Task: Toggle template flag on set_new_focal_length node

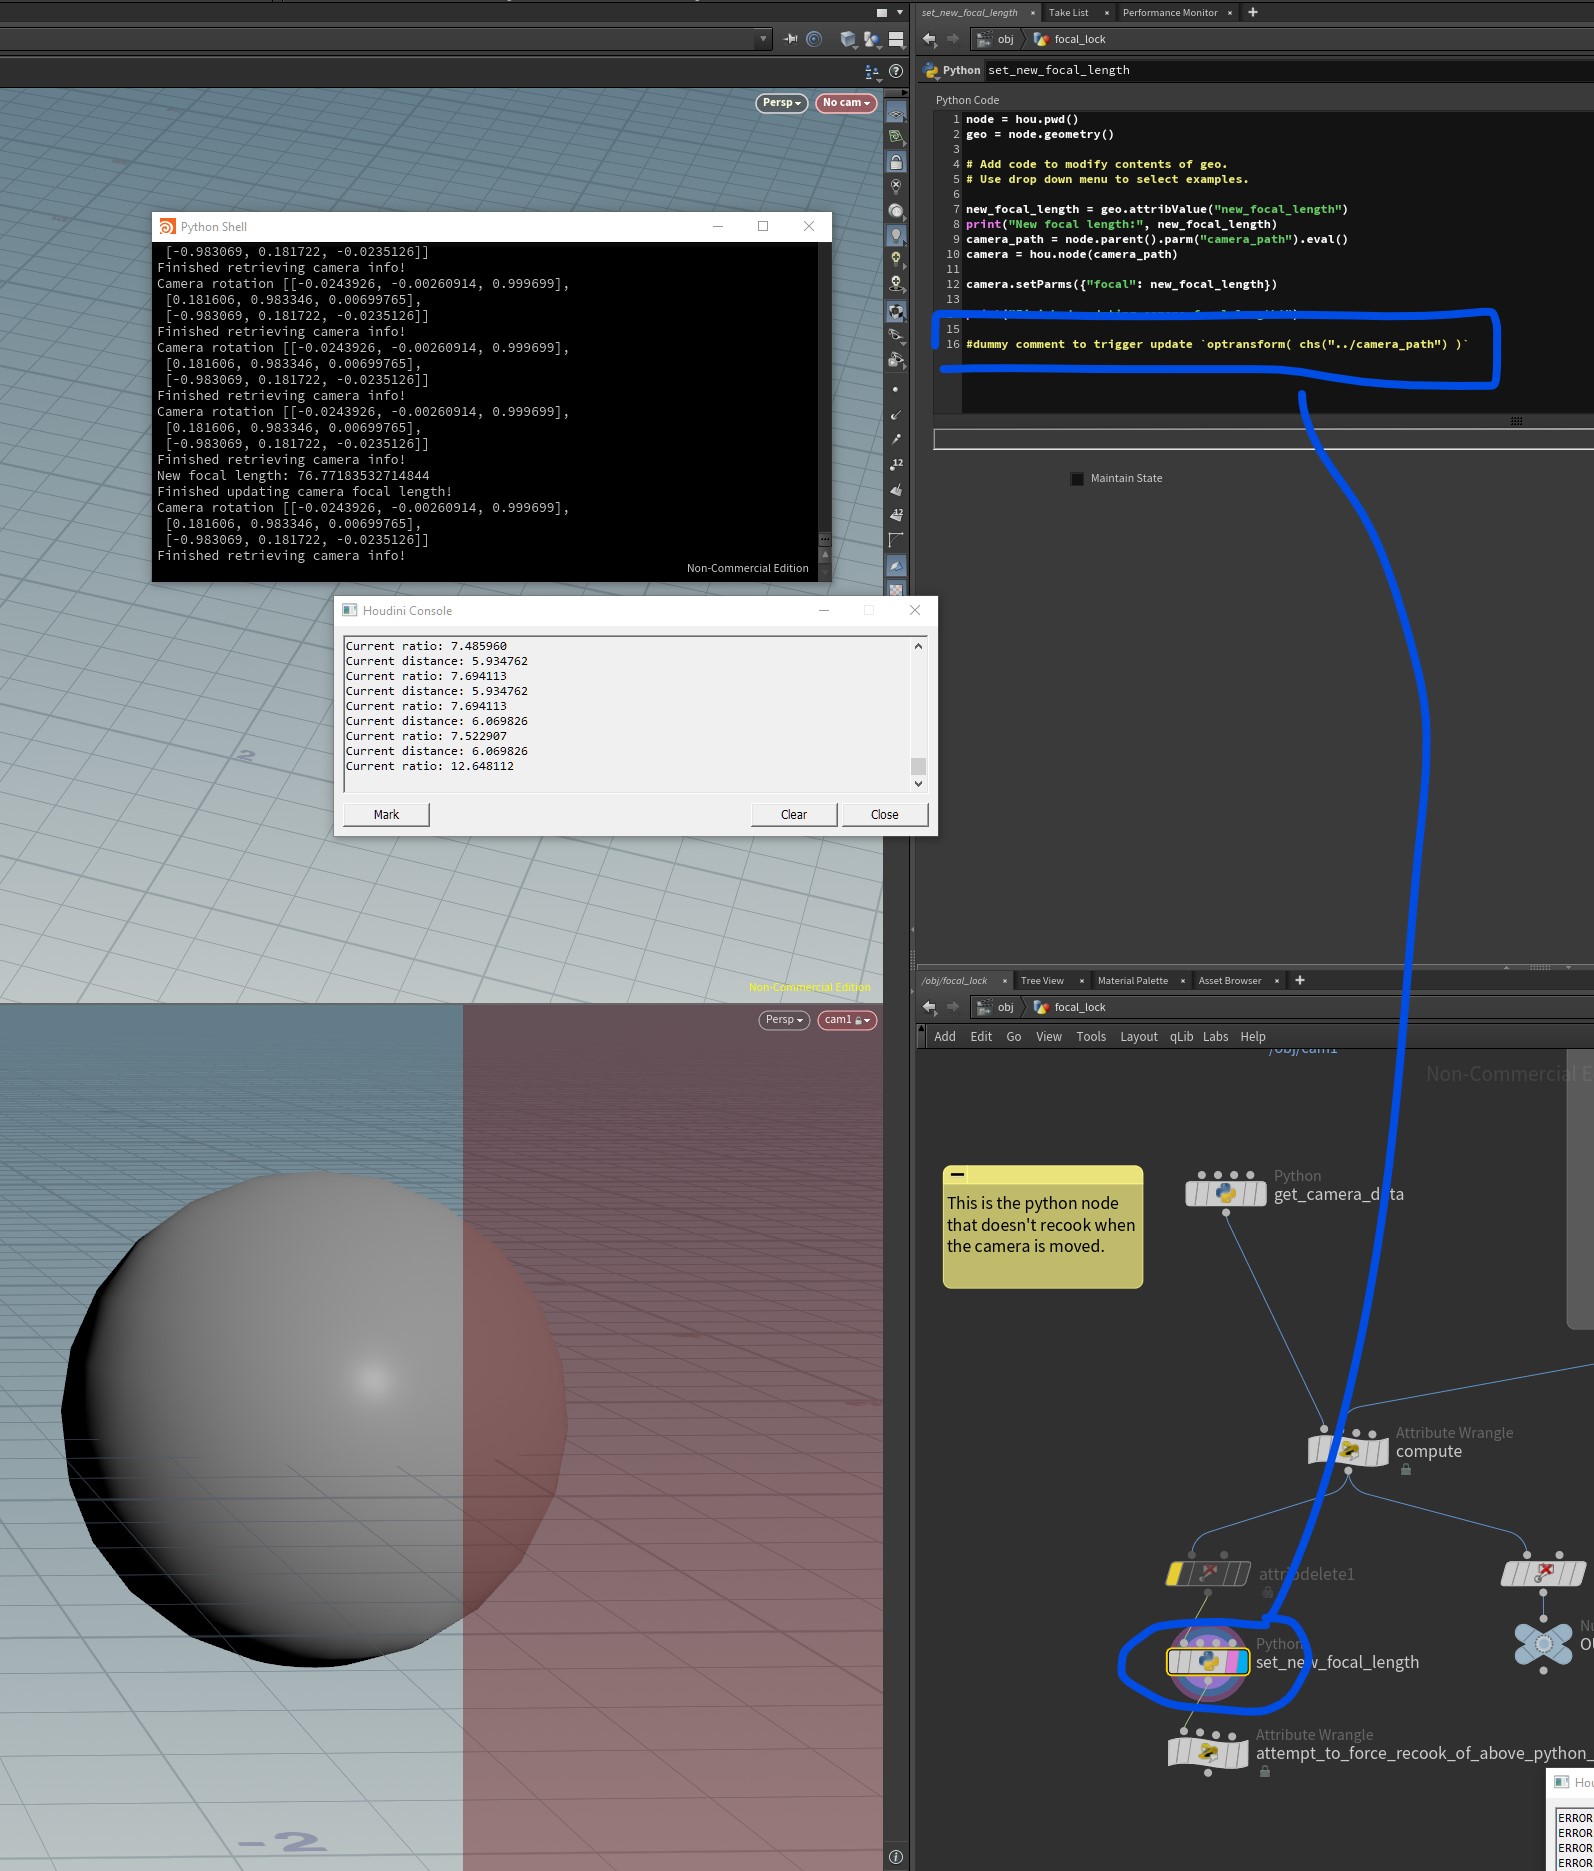Action: pos(1231,1662)
